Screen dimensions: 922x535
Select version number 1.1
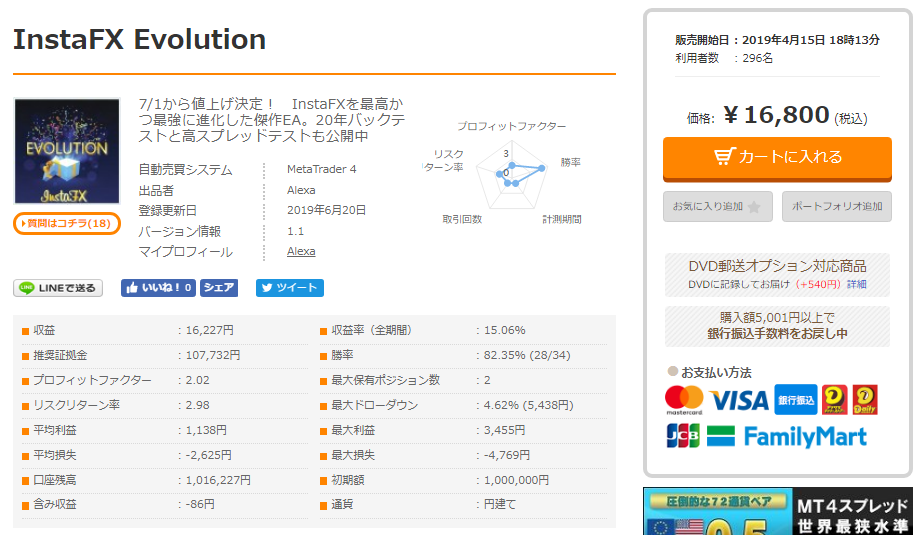[x=295, y=231]
